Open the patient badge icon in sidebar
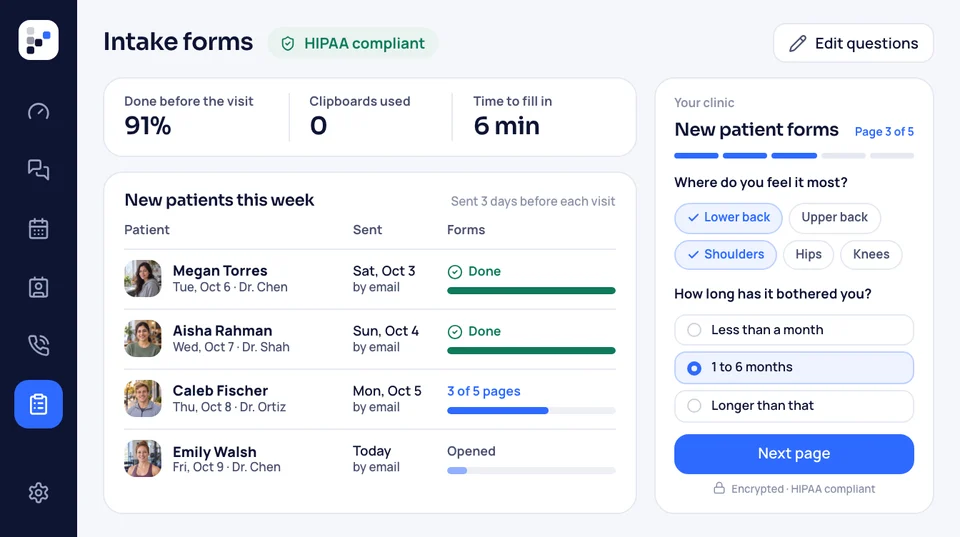 [39, 287]
